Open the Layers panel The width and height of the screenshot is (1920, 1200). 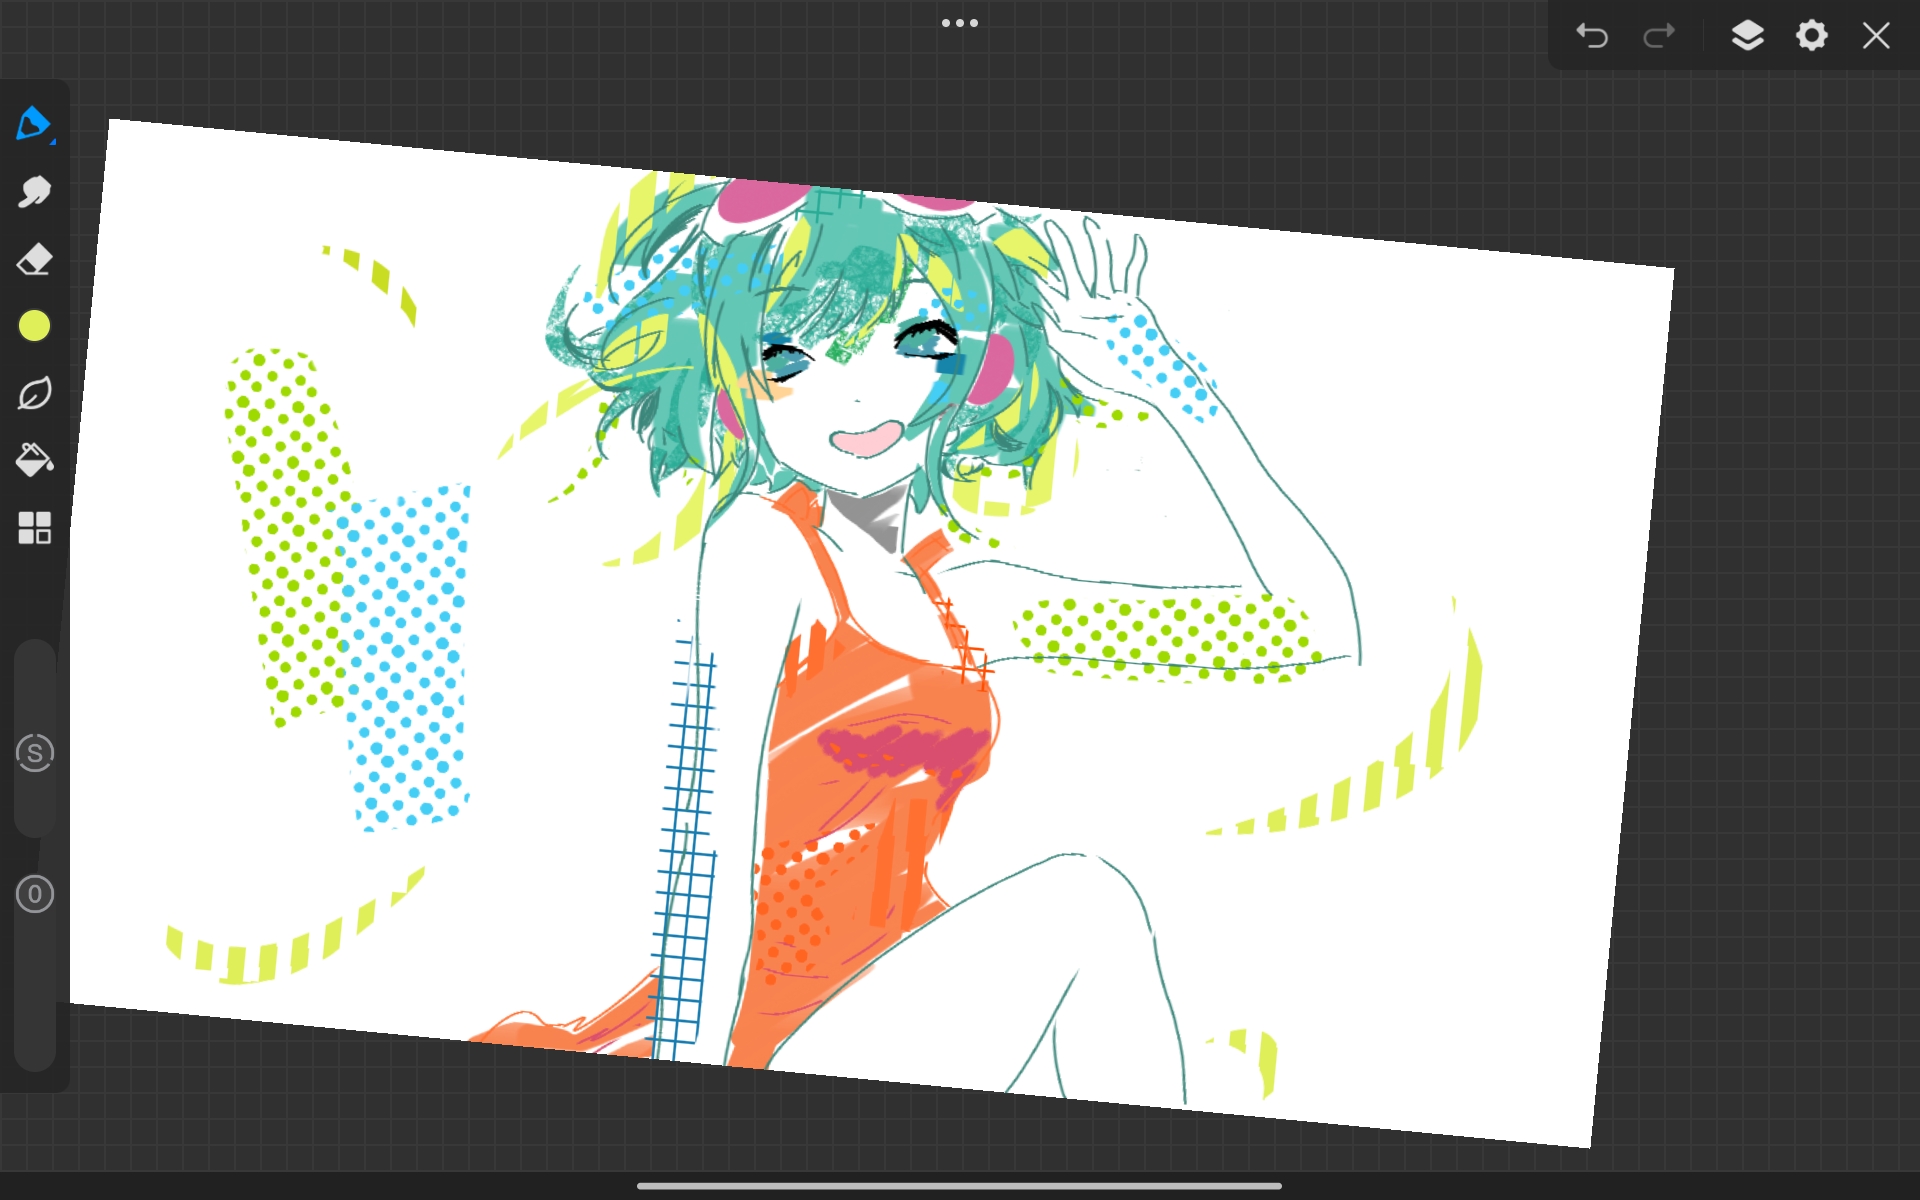point(1747,36)
